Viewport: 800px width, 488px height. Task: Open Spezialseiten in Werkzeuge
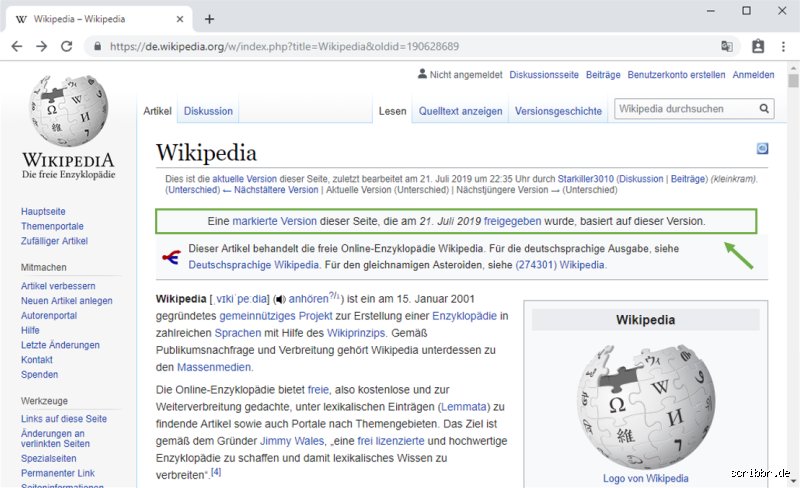[48, 458]
